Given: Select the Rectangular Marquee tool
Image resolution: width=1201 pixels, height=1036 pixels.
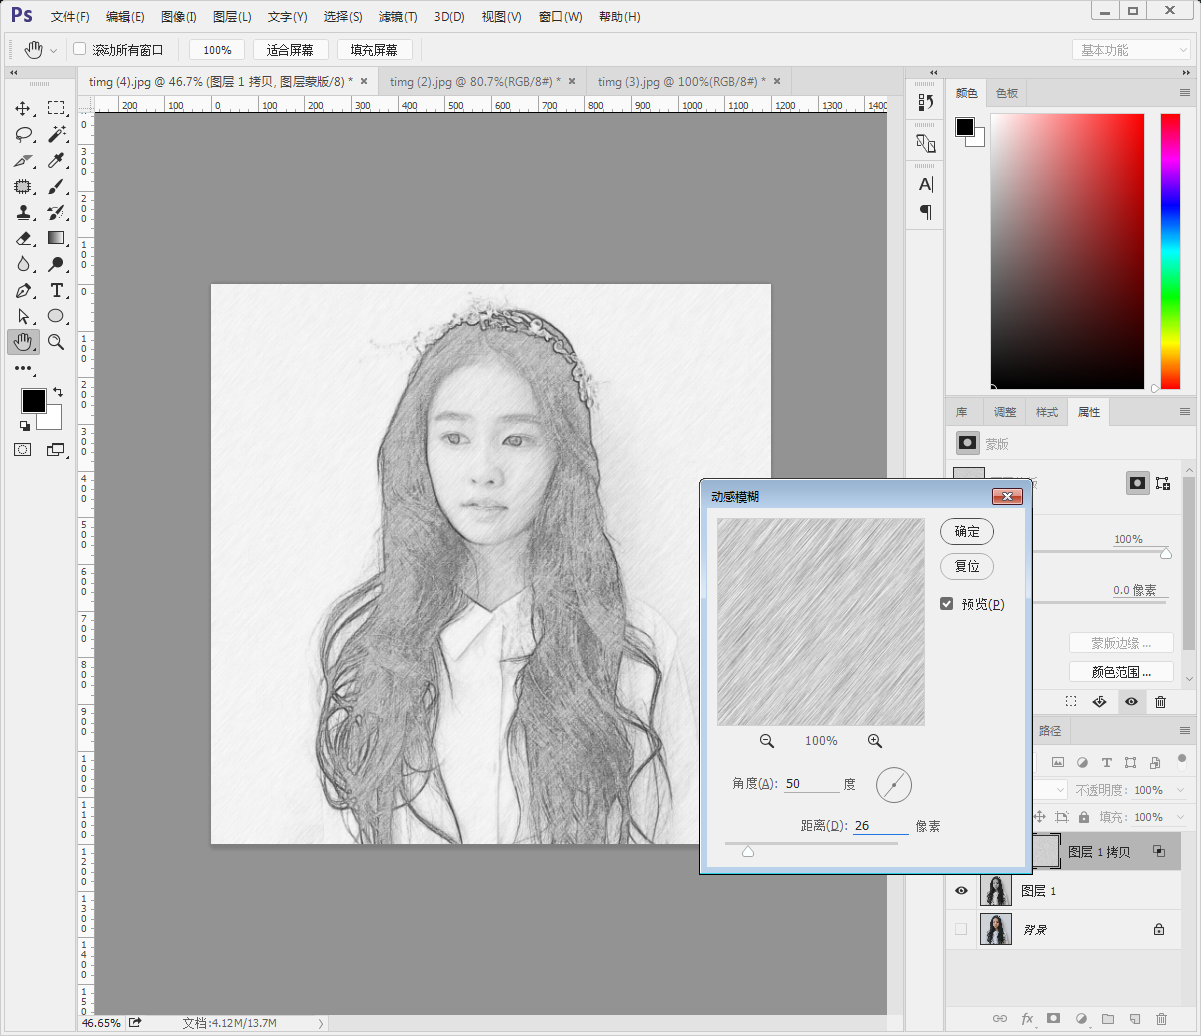Looking at the screenshot, I should coord(56,108).
